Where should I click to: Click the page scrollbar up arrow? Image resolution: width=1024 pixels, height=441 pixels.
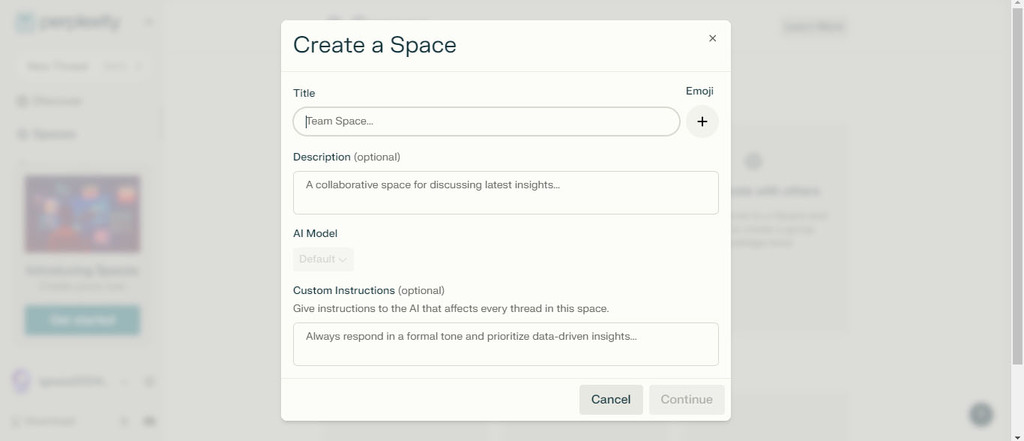1017,5
